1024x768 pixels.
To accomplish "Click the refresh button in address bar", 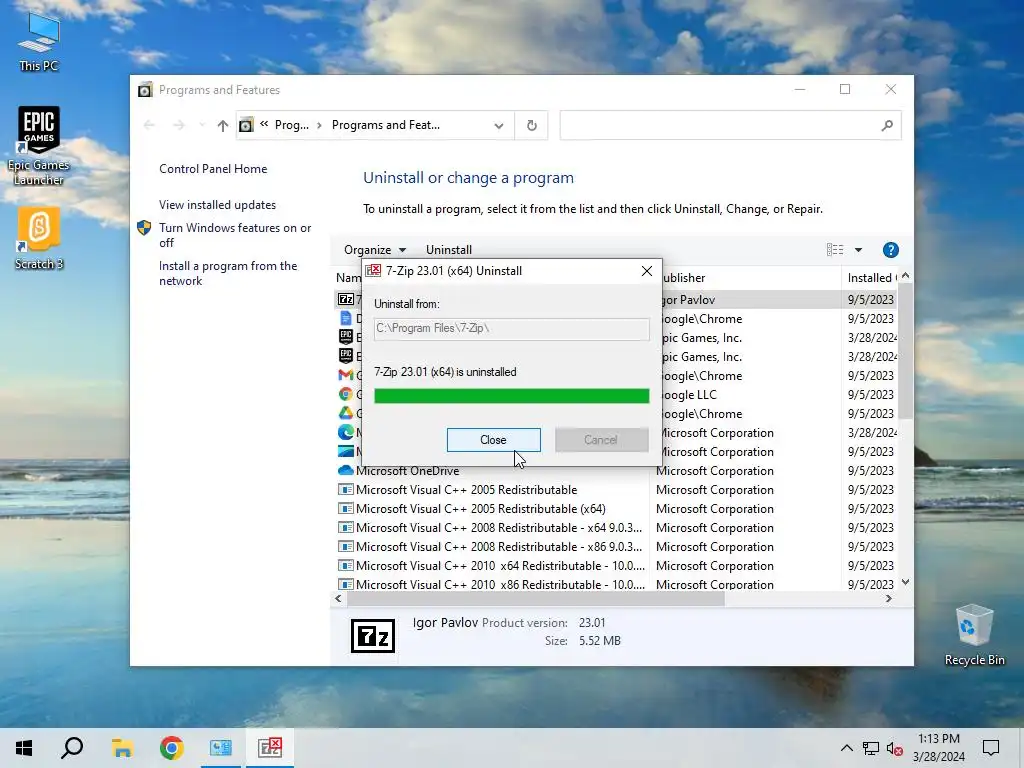I will pos(532,125).
